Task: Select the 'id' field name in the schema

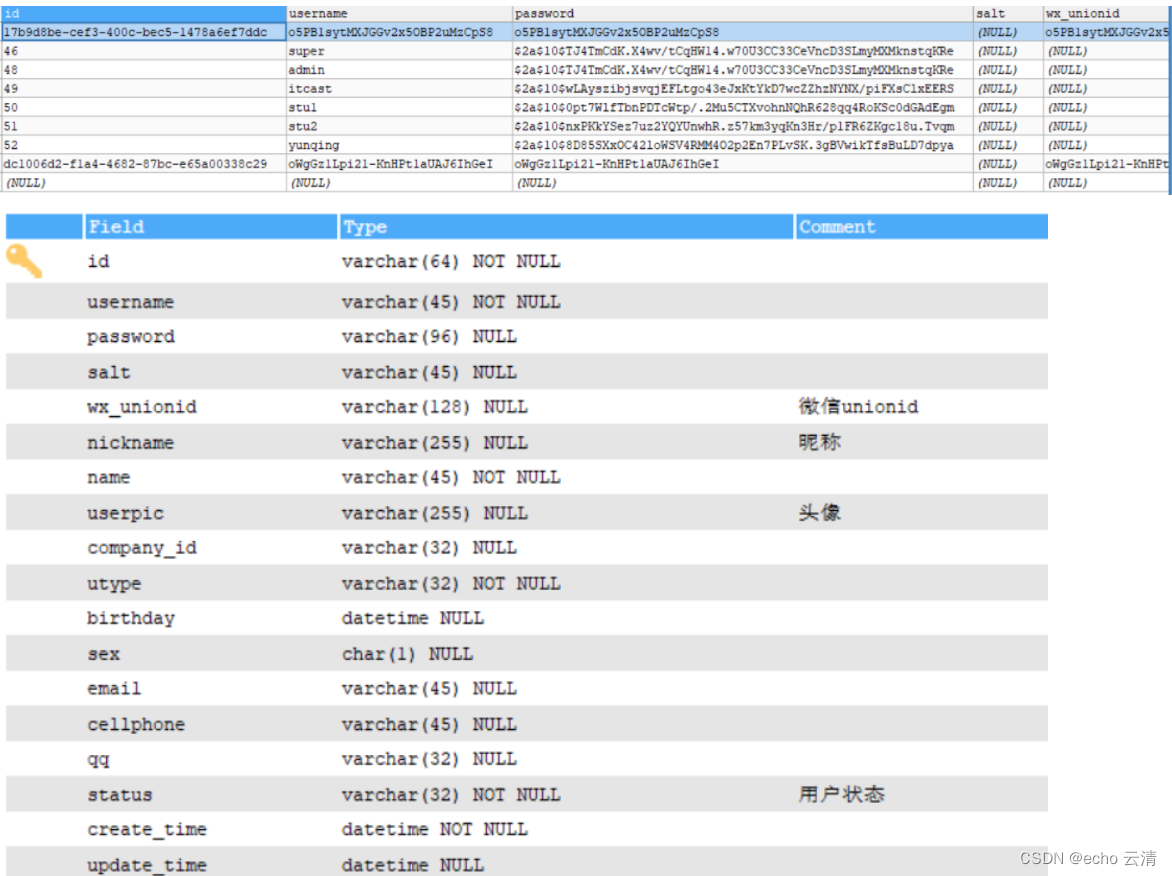Action: tap(98, 262)
